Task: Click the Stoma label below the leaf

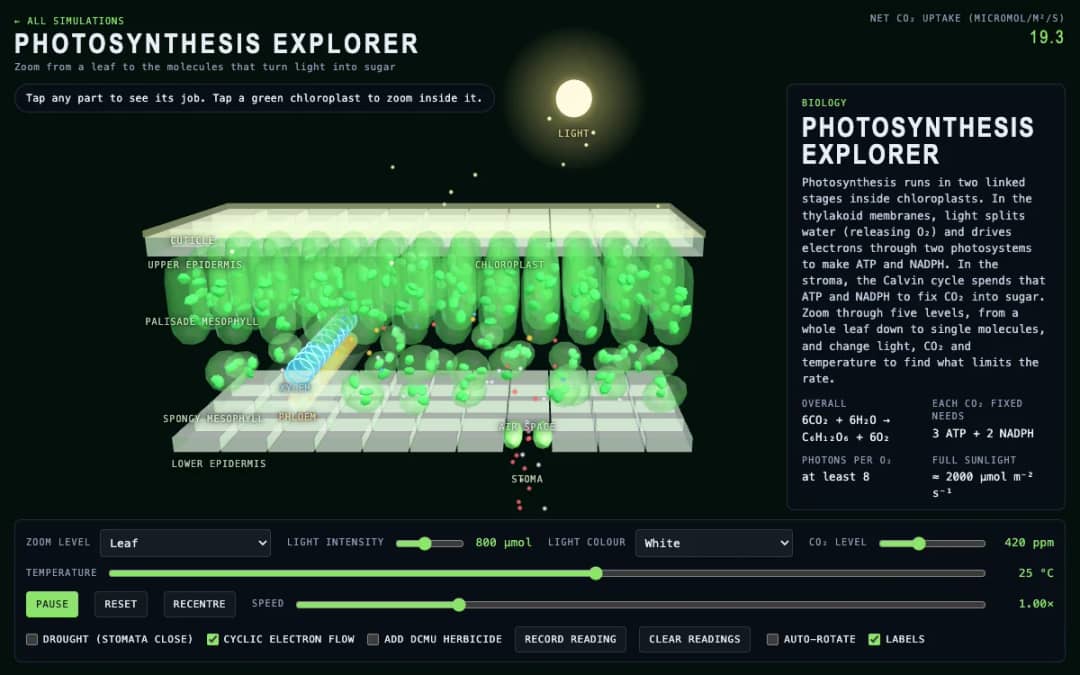Action: 527,479
